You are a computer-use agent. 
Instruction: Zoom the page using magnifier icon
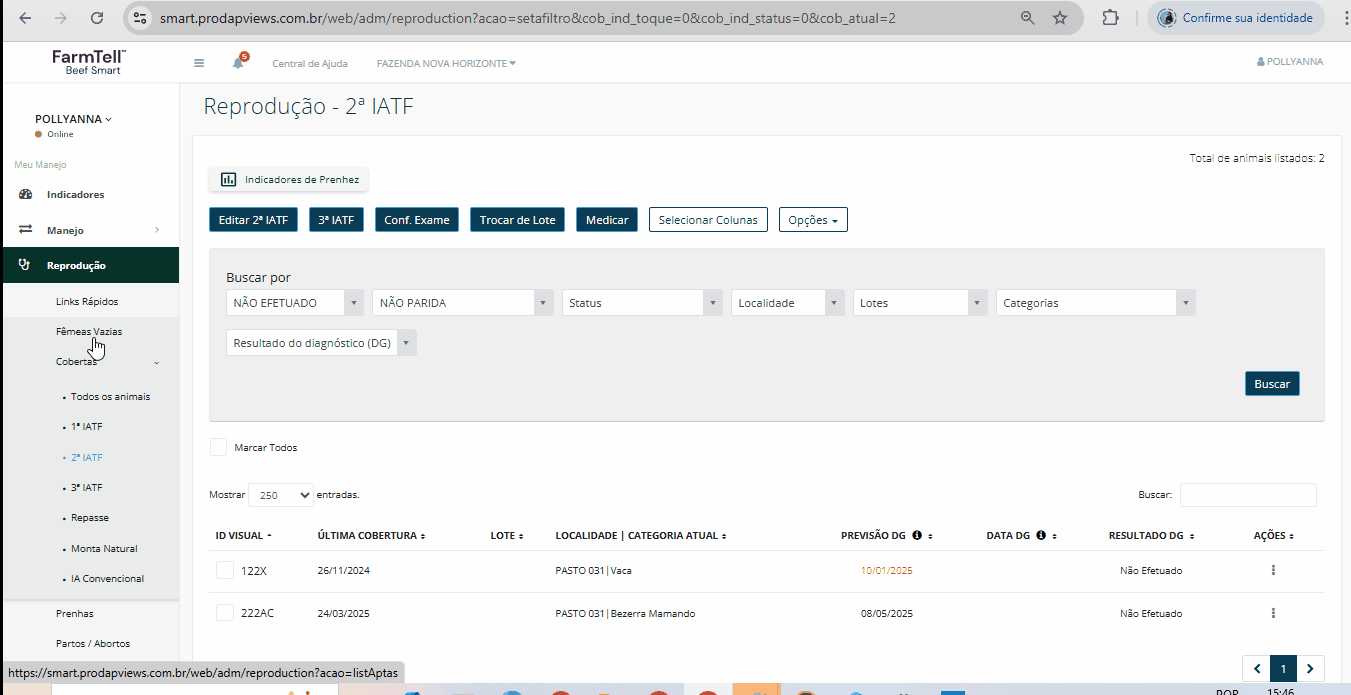click(1027, 18)
